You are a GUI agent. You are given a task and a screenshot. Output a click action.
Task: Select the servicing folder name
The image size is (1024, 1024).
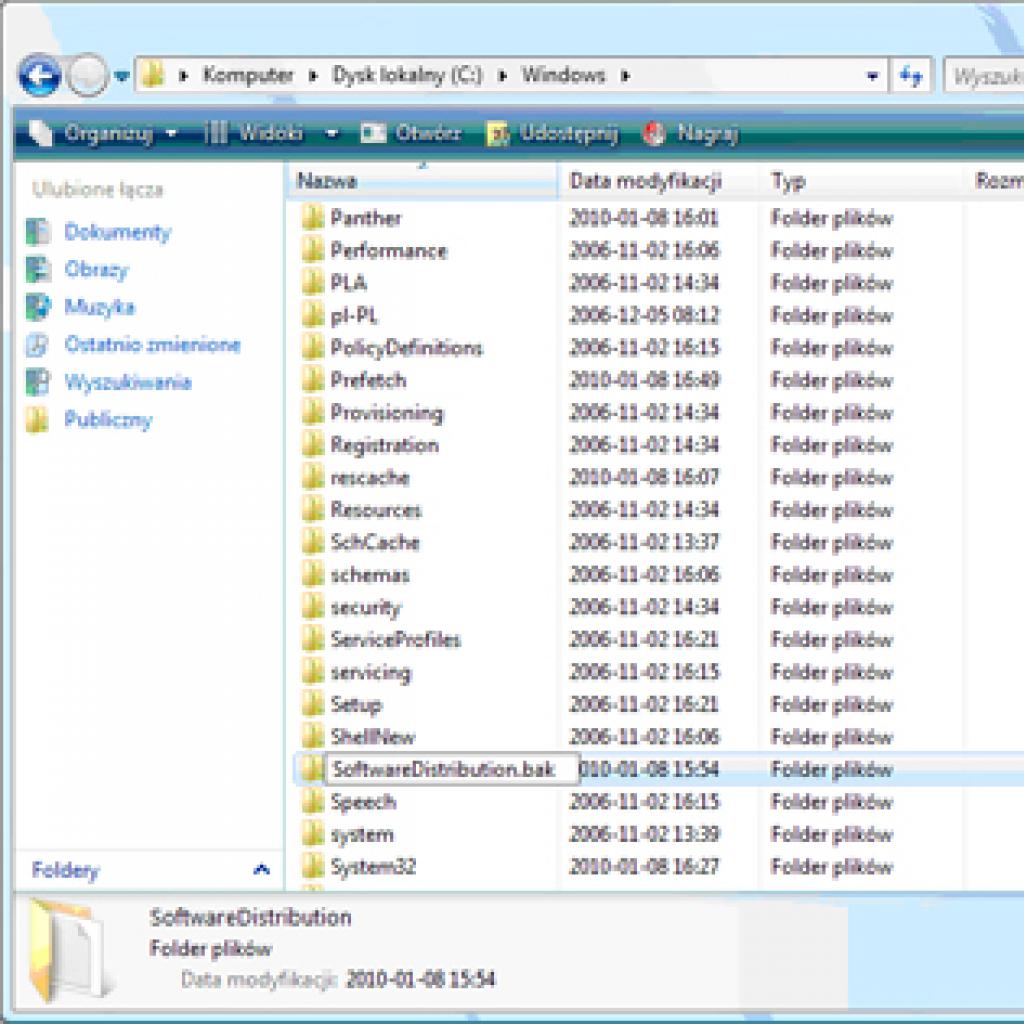370,672
